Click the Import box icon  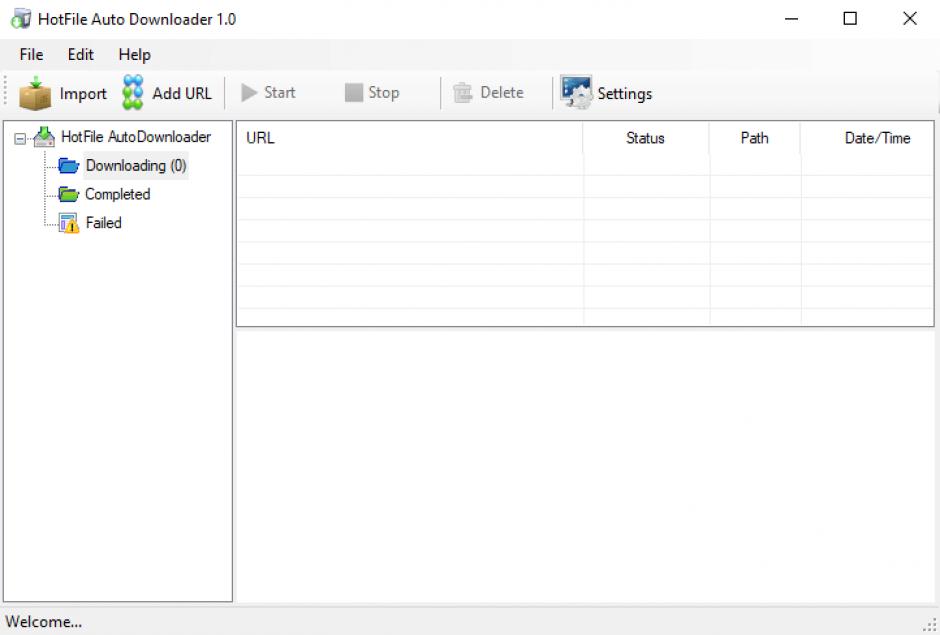pos(35,93)
